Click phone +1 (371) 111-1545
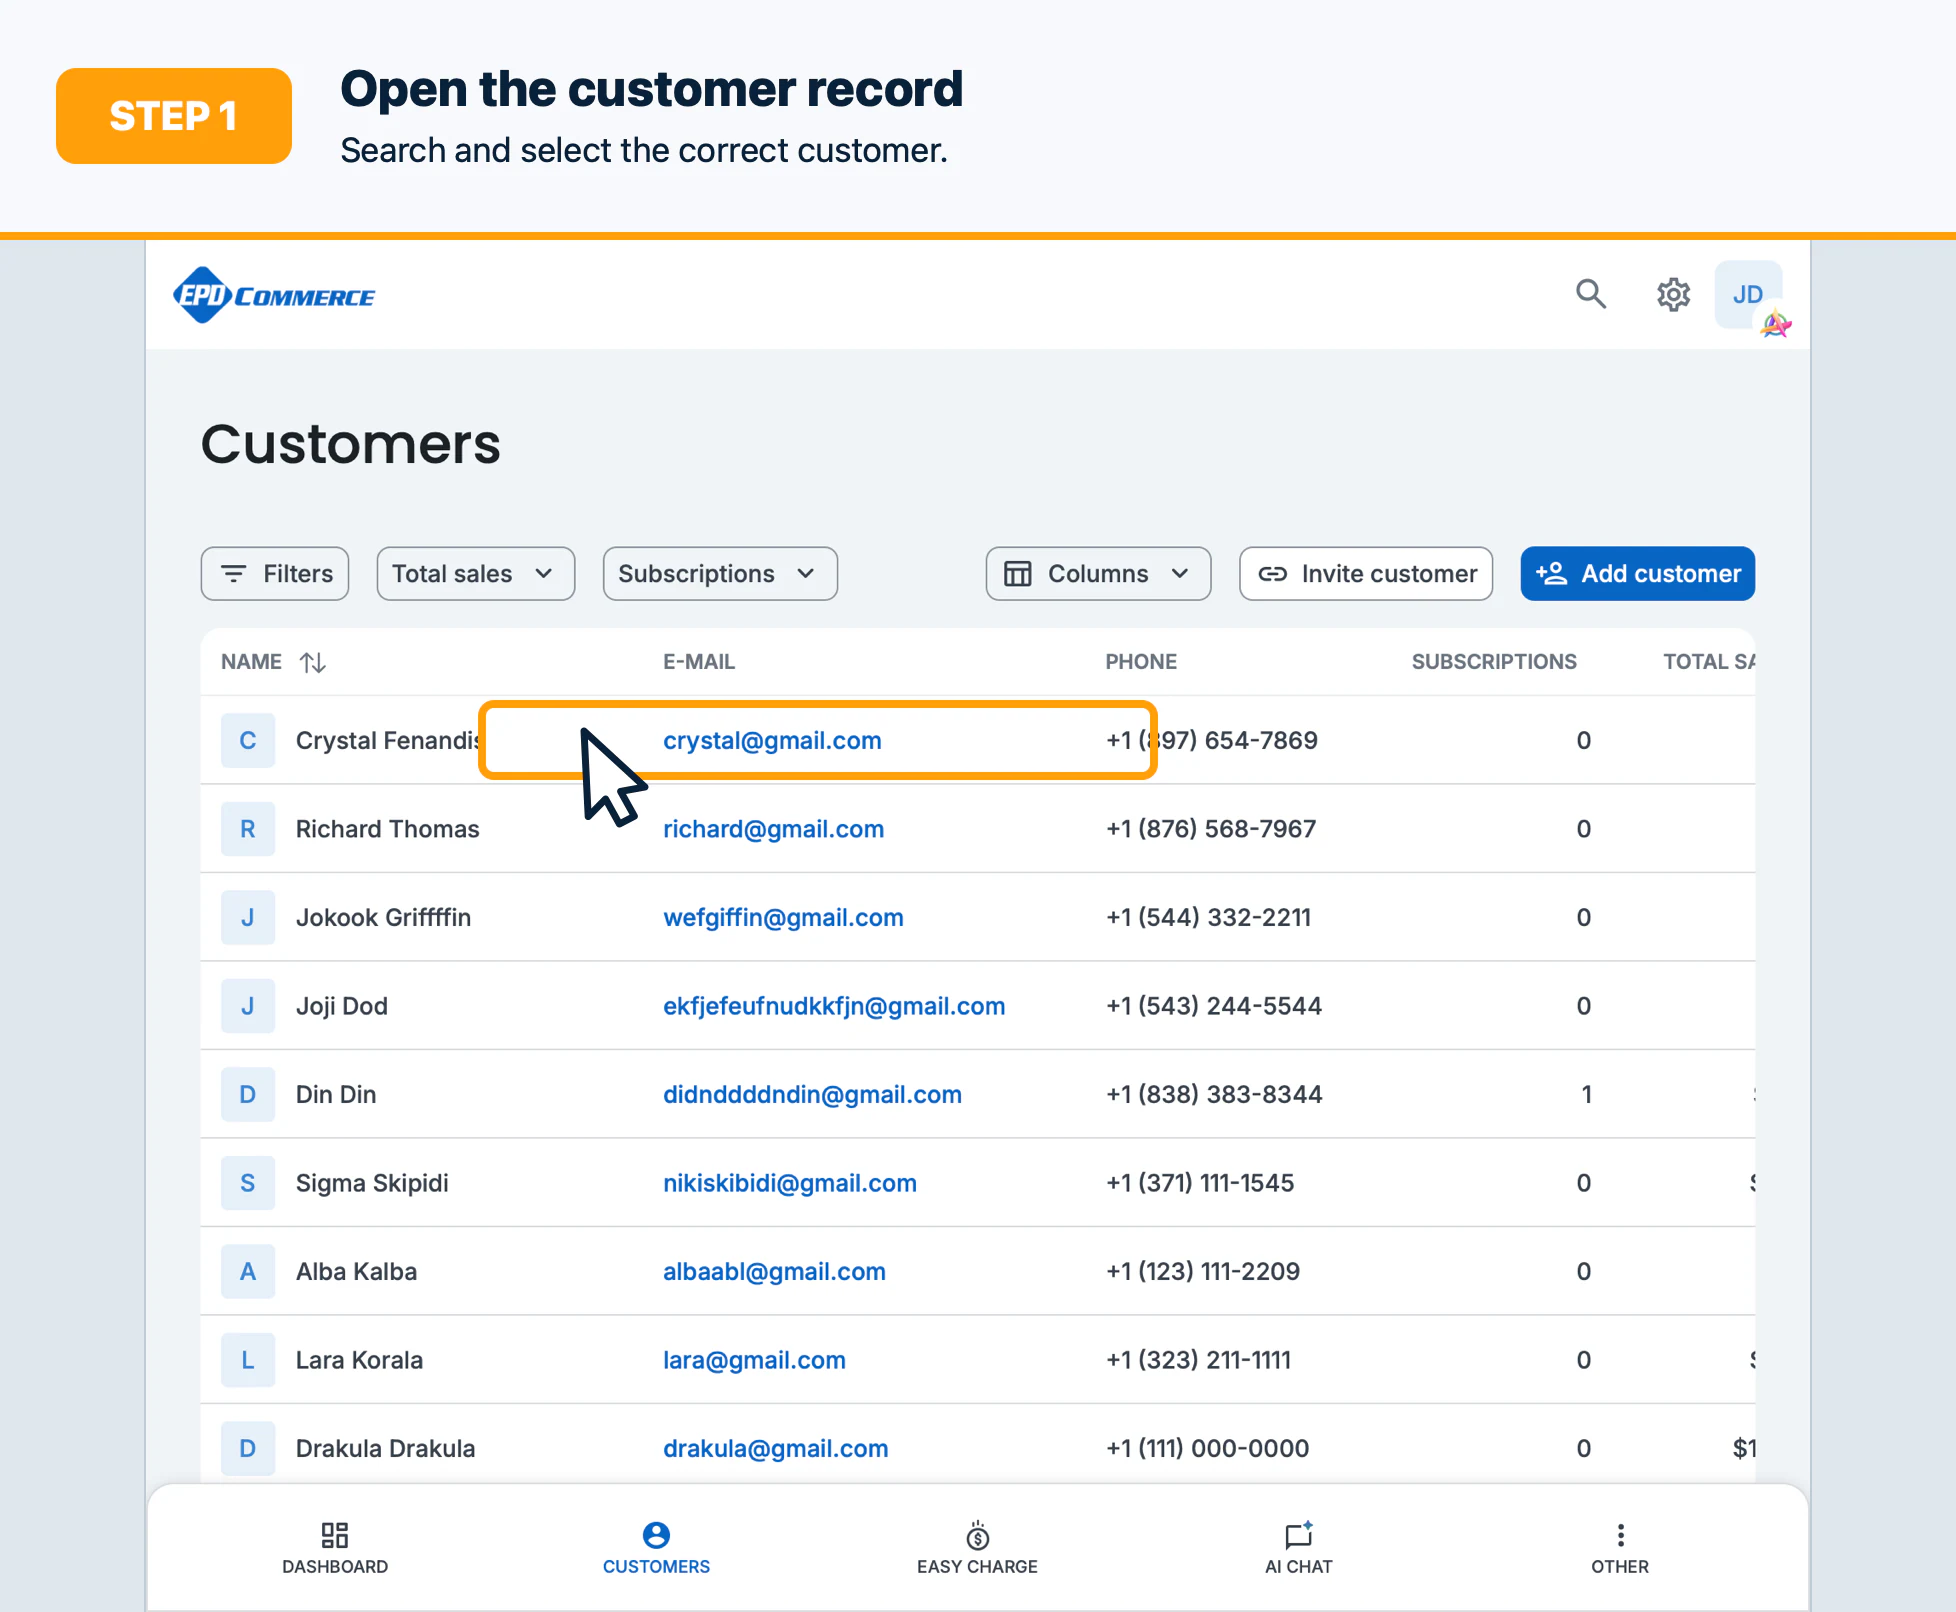 pos(1199,1183)
